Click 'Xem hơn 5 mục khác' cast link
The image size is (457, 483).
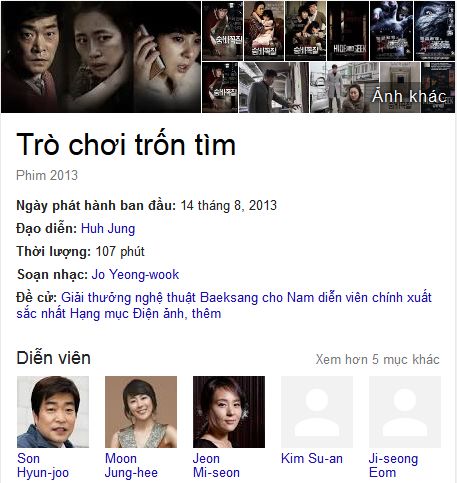pos(377,359)
